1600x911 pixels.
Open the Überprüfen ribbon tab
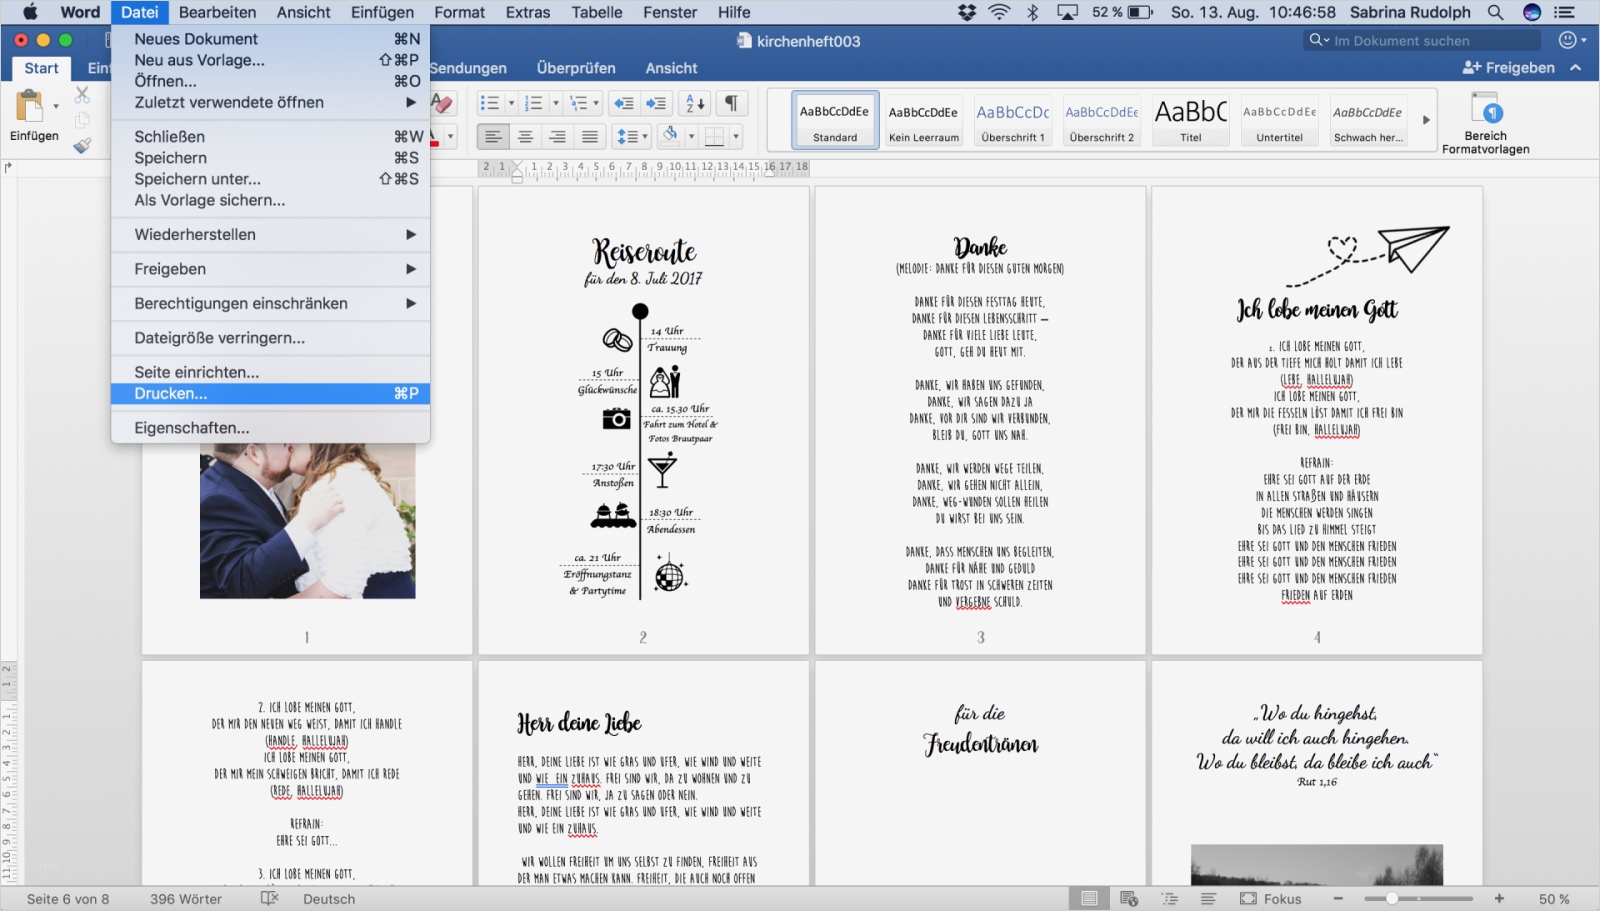[576, 68]
